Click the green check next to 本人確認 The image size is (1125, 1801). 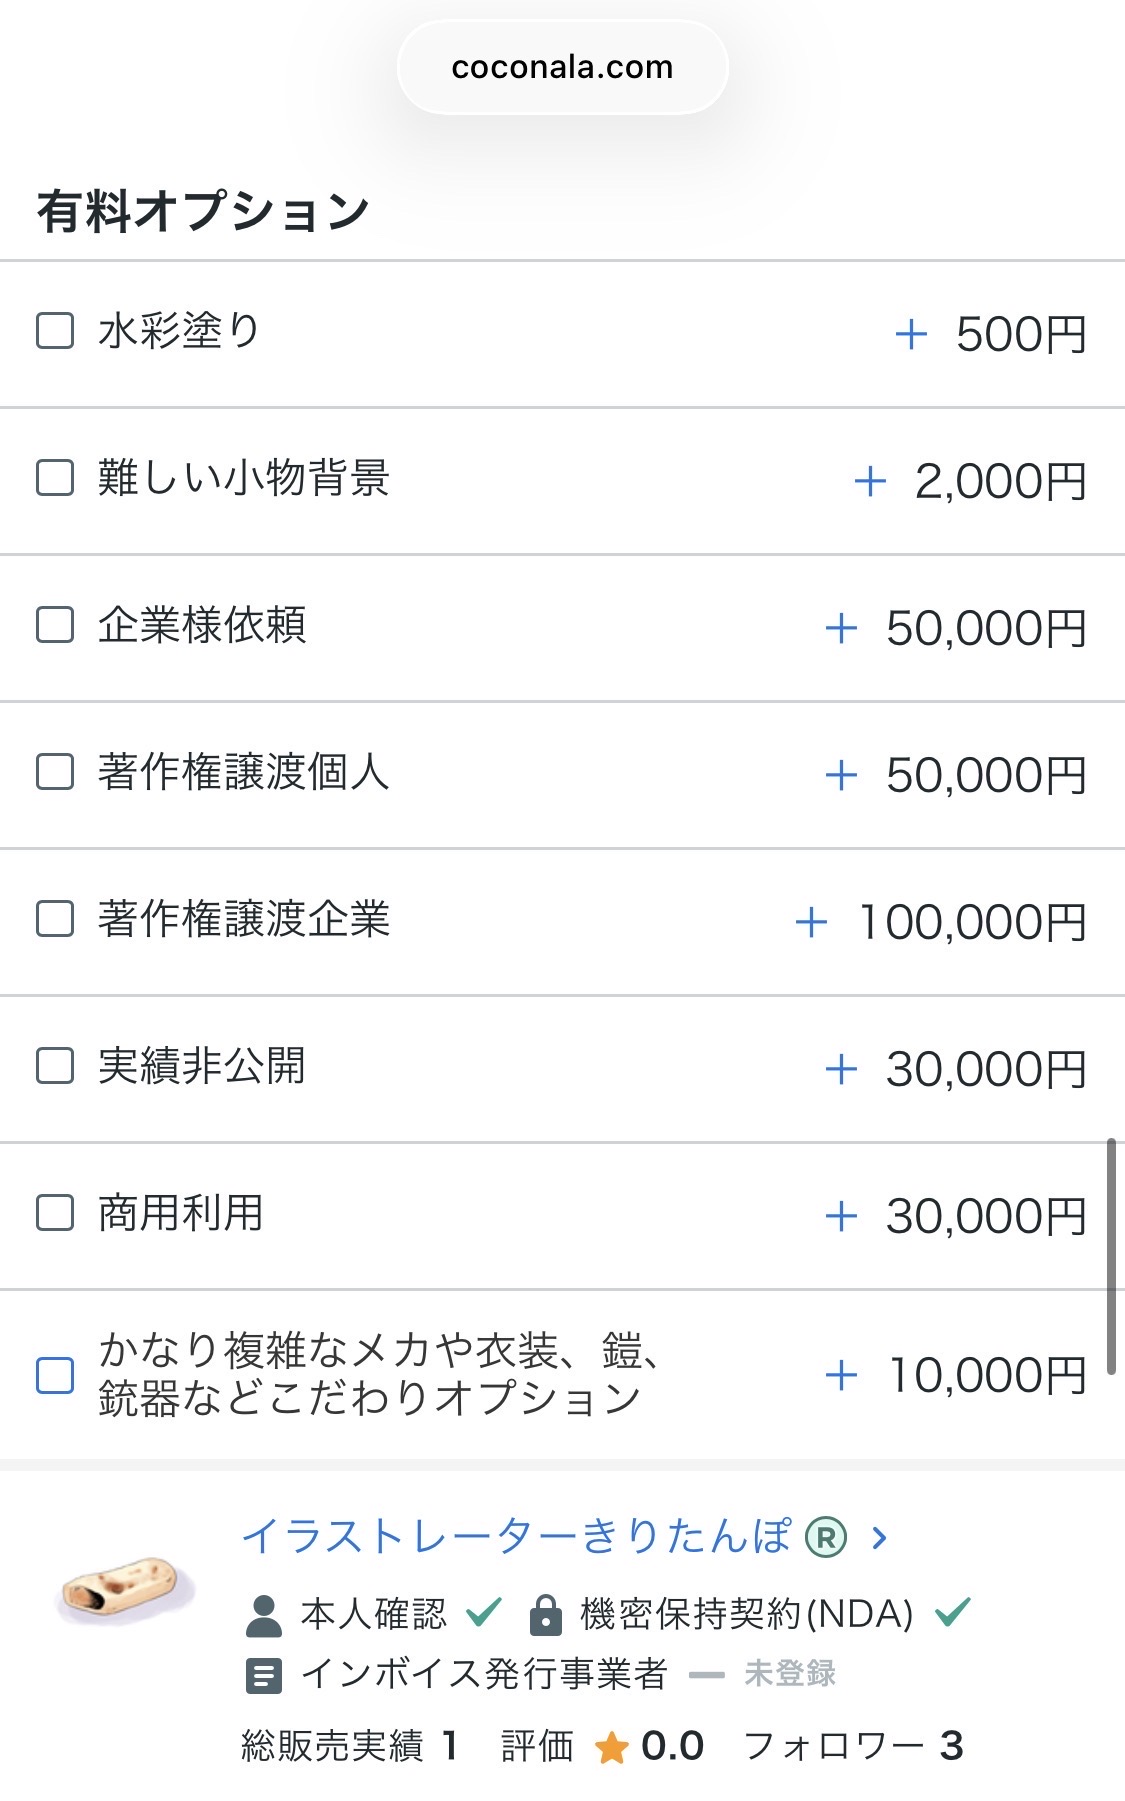[x=484, y=1612]
